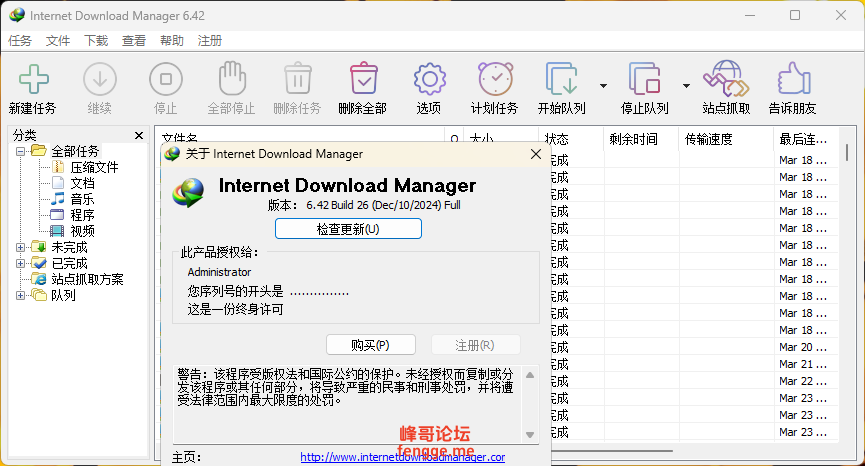Click the 'Mar 22 ...' date cell

[x=803, y=381]
